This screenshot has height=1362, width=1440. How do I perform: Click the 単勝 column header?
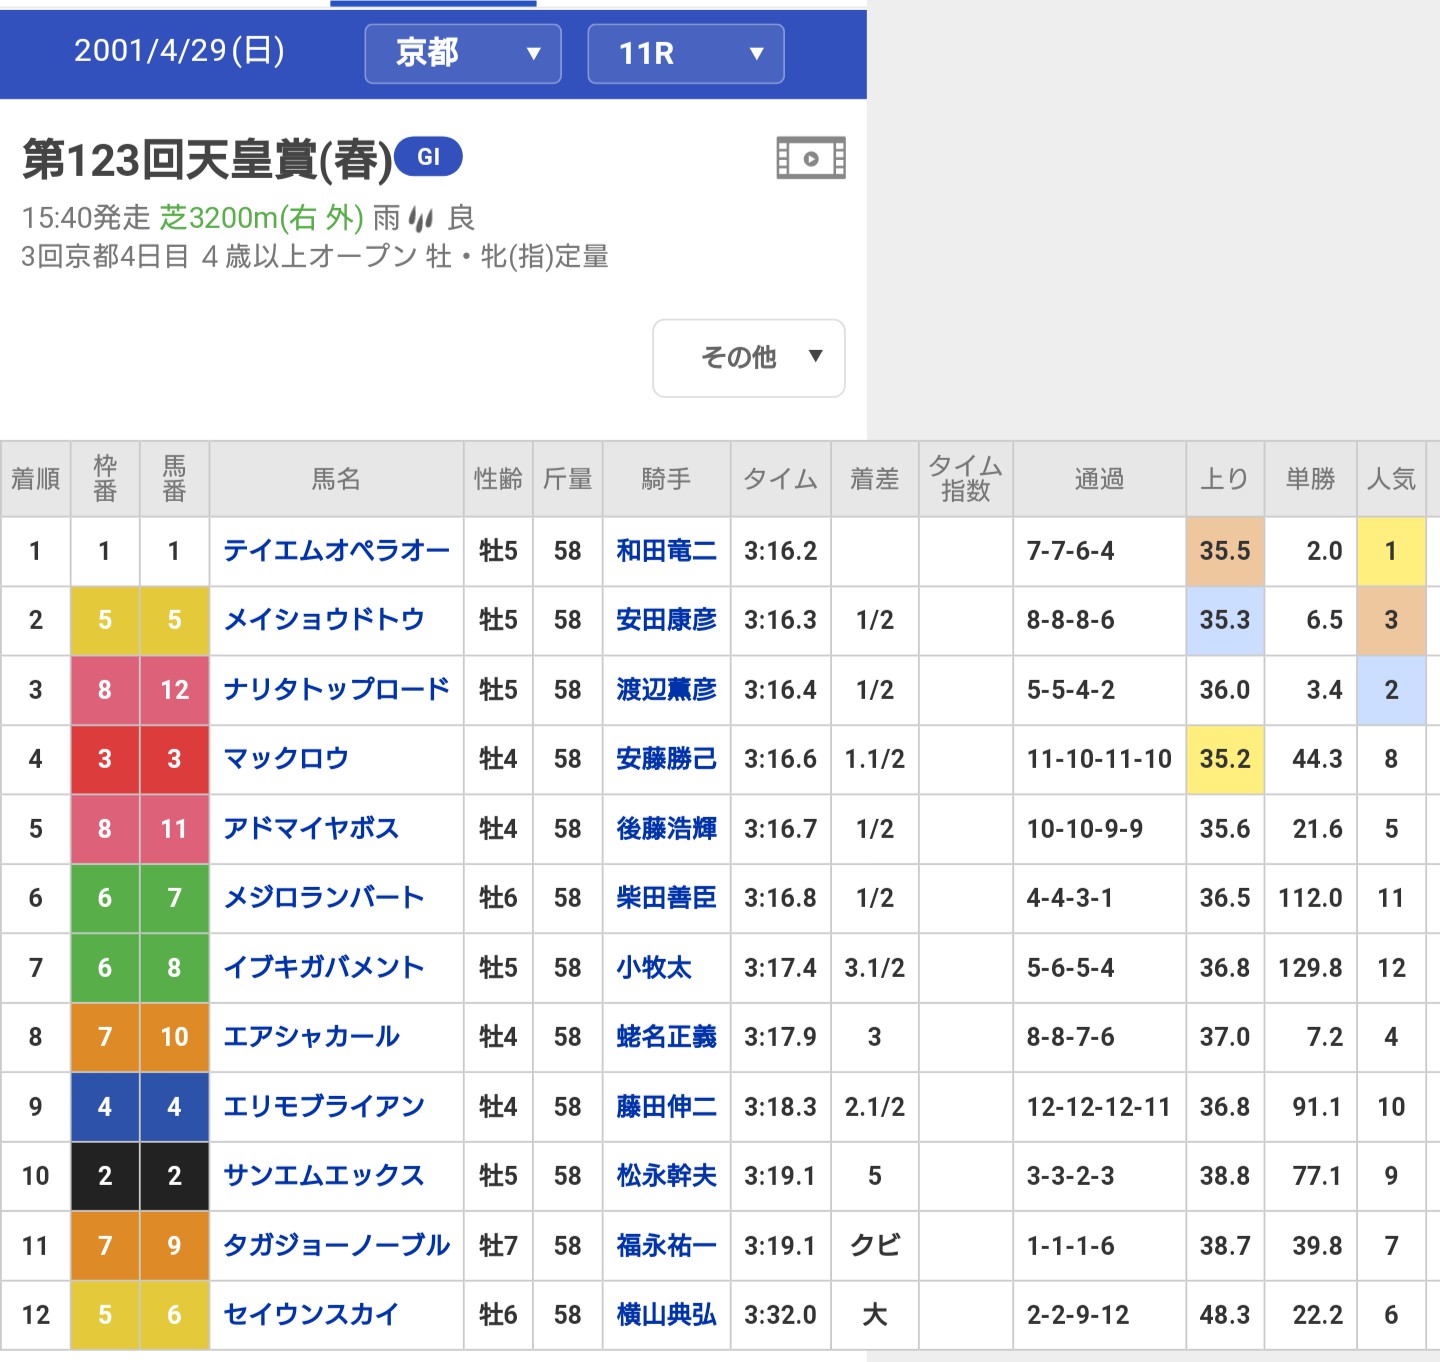(x=1310, y=479)
